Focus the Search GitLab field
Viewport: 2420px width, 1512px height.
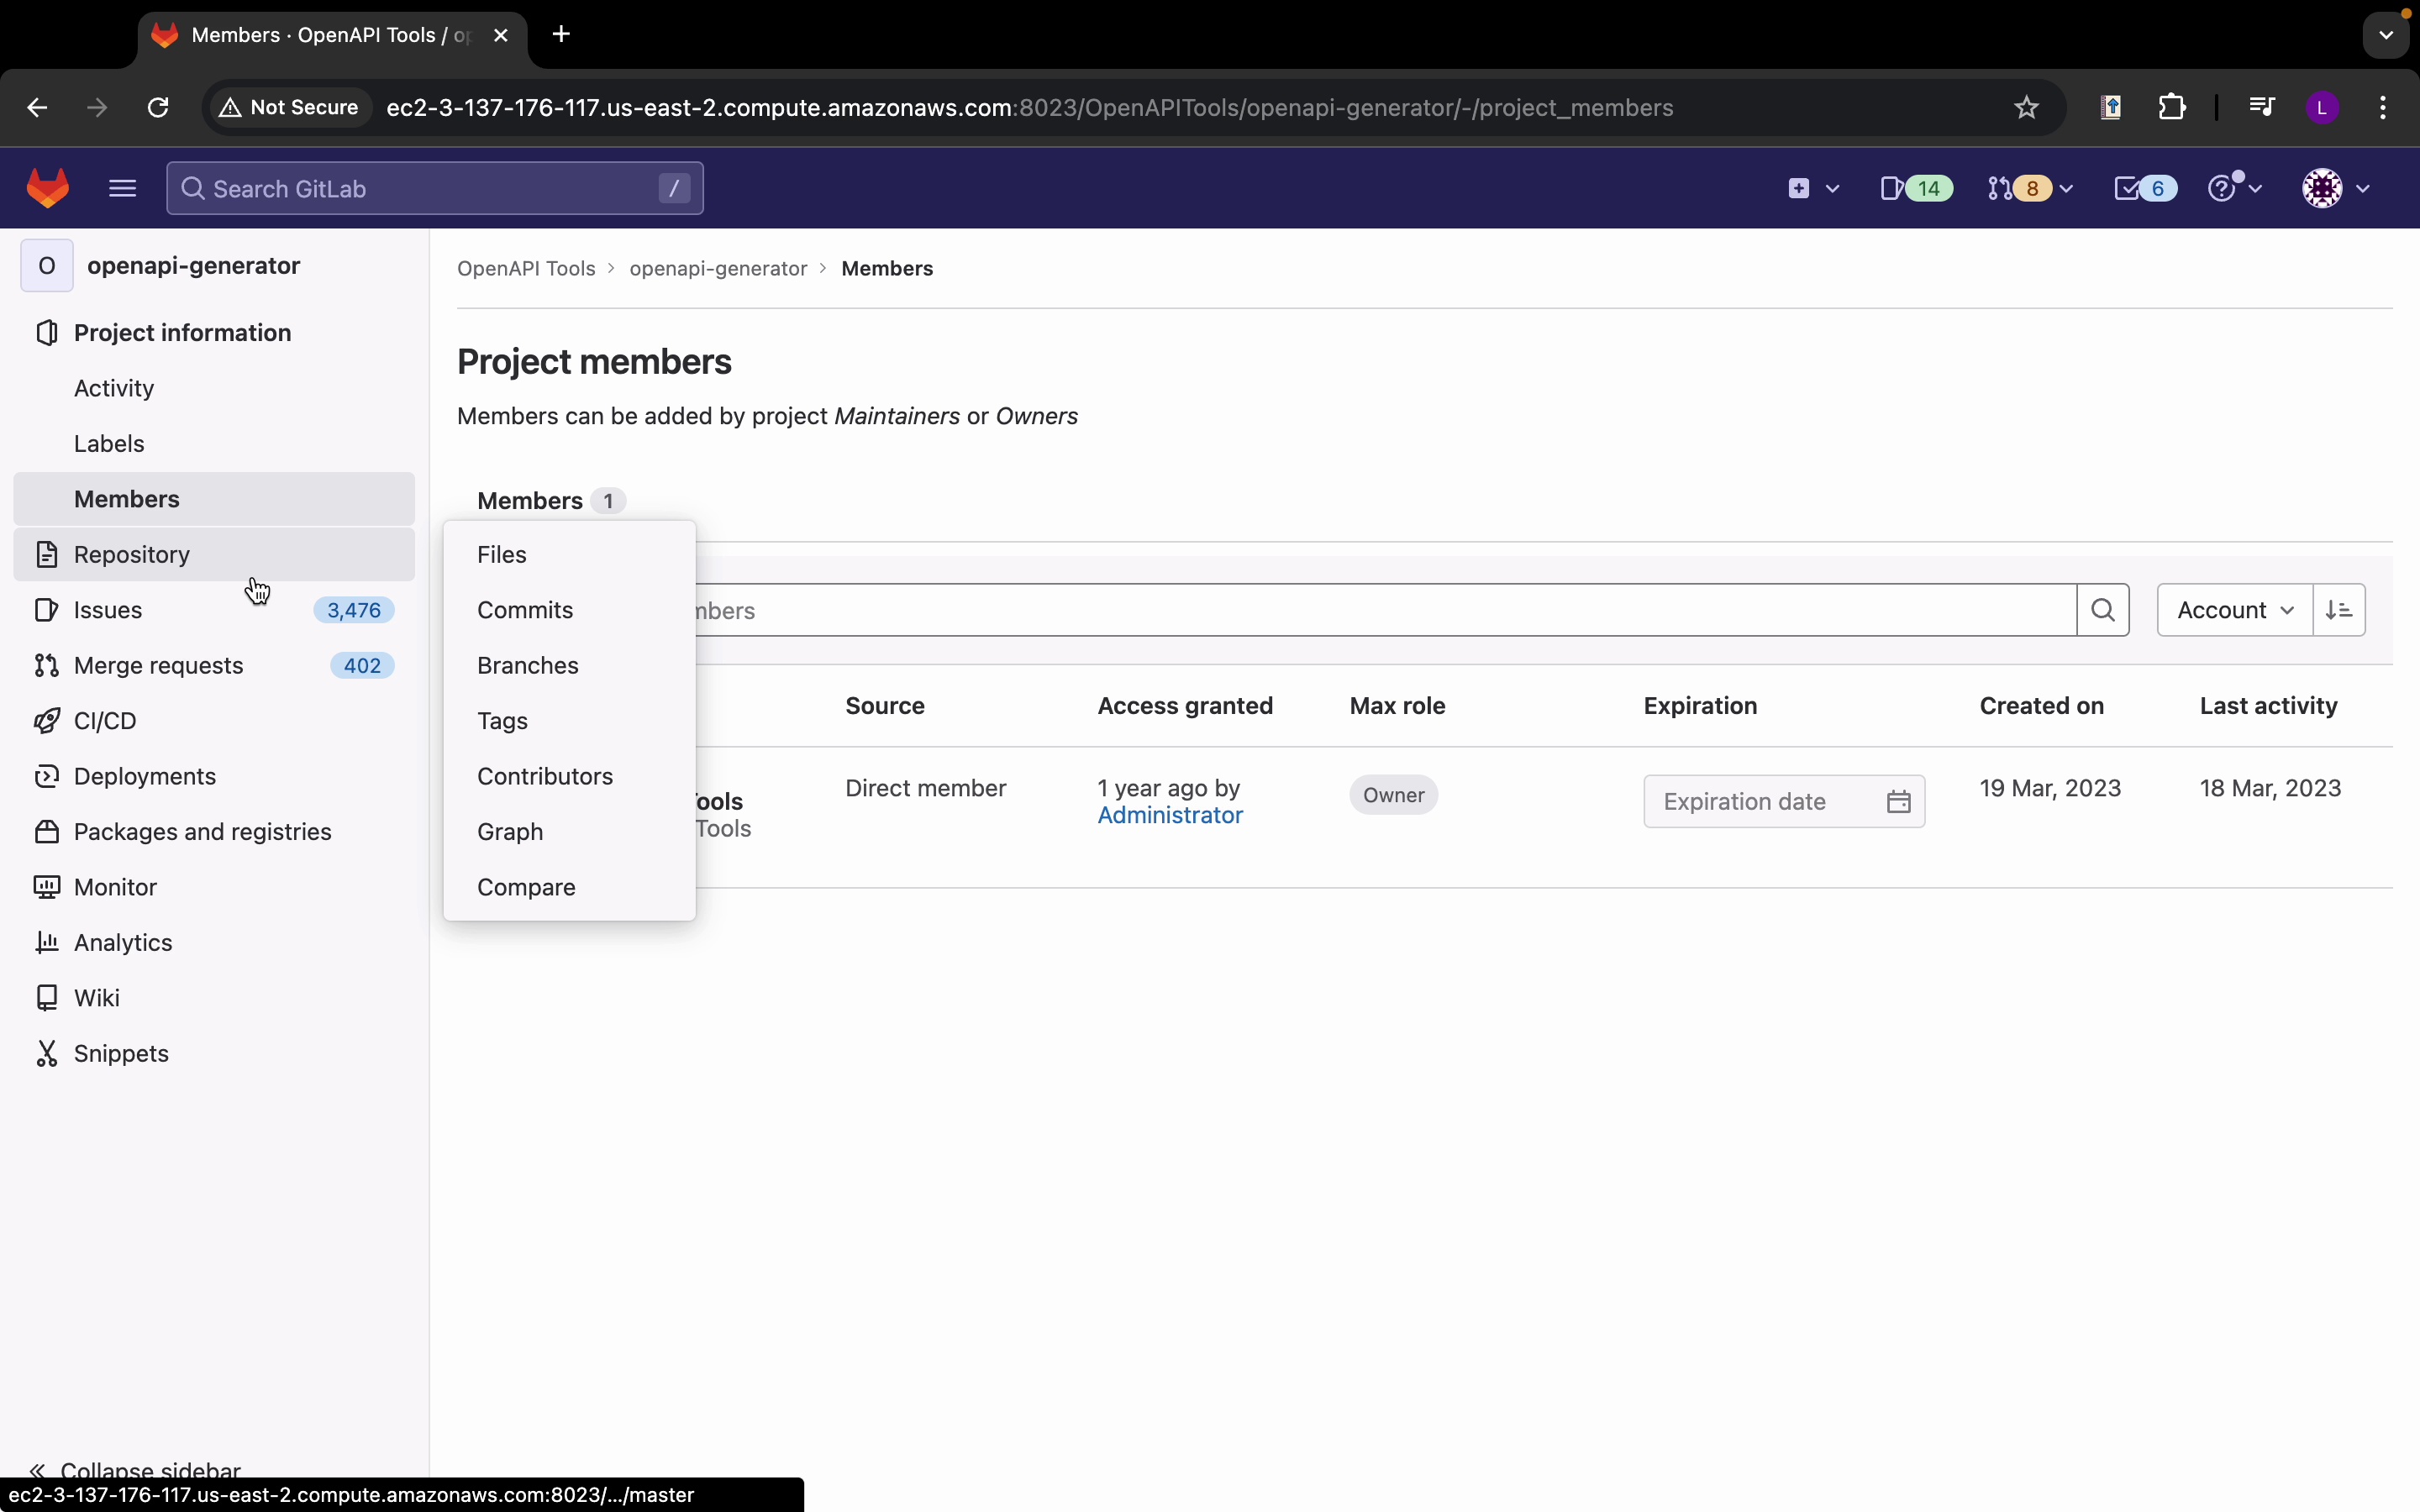(430, 188)
